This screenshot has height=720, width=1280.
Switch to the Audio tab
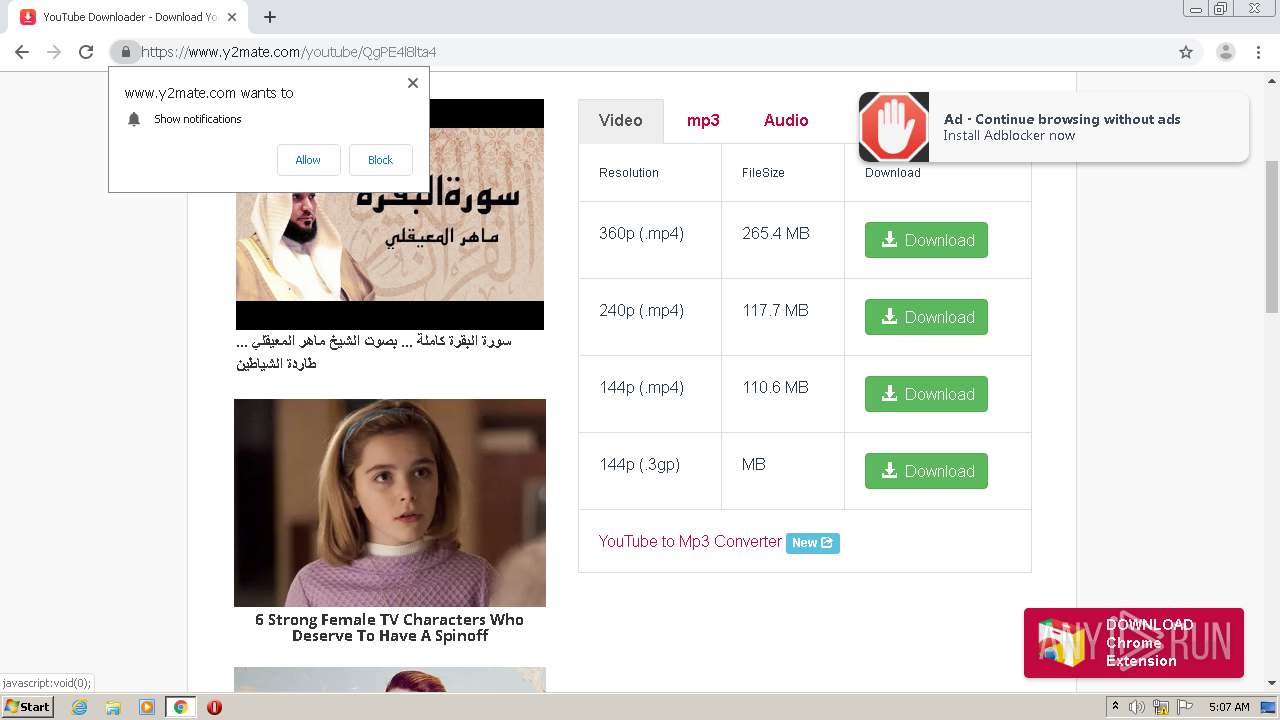[786, 120]
